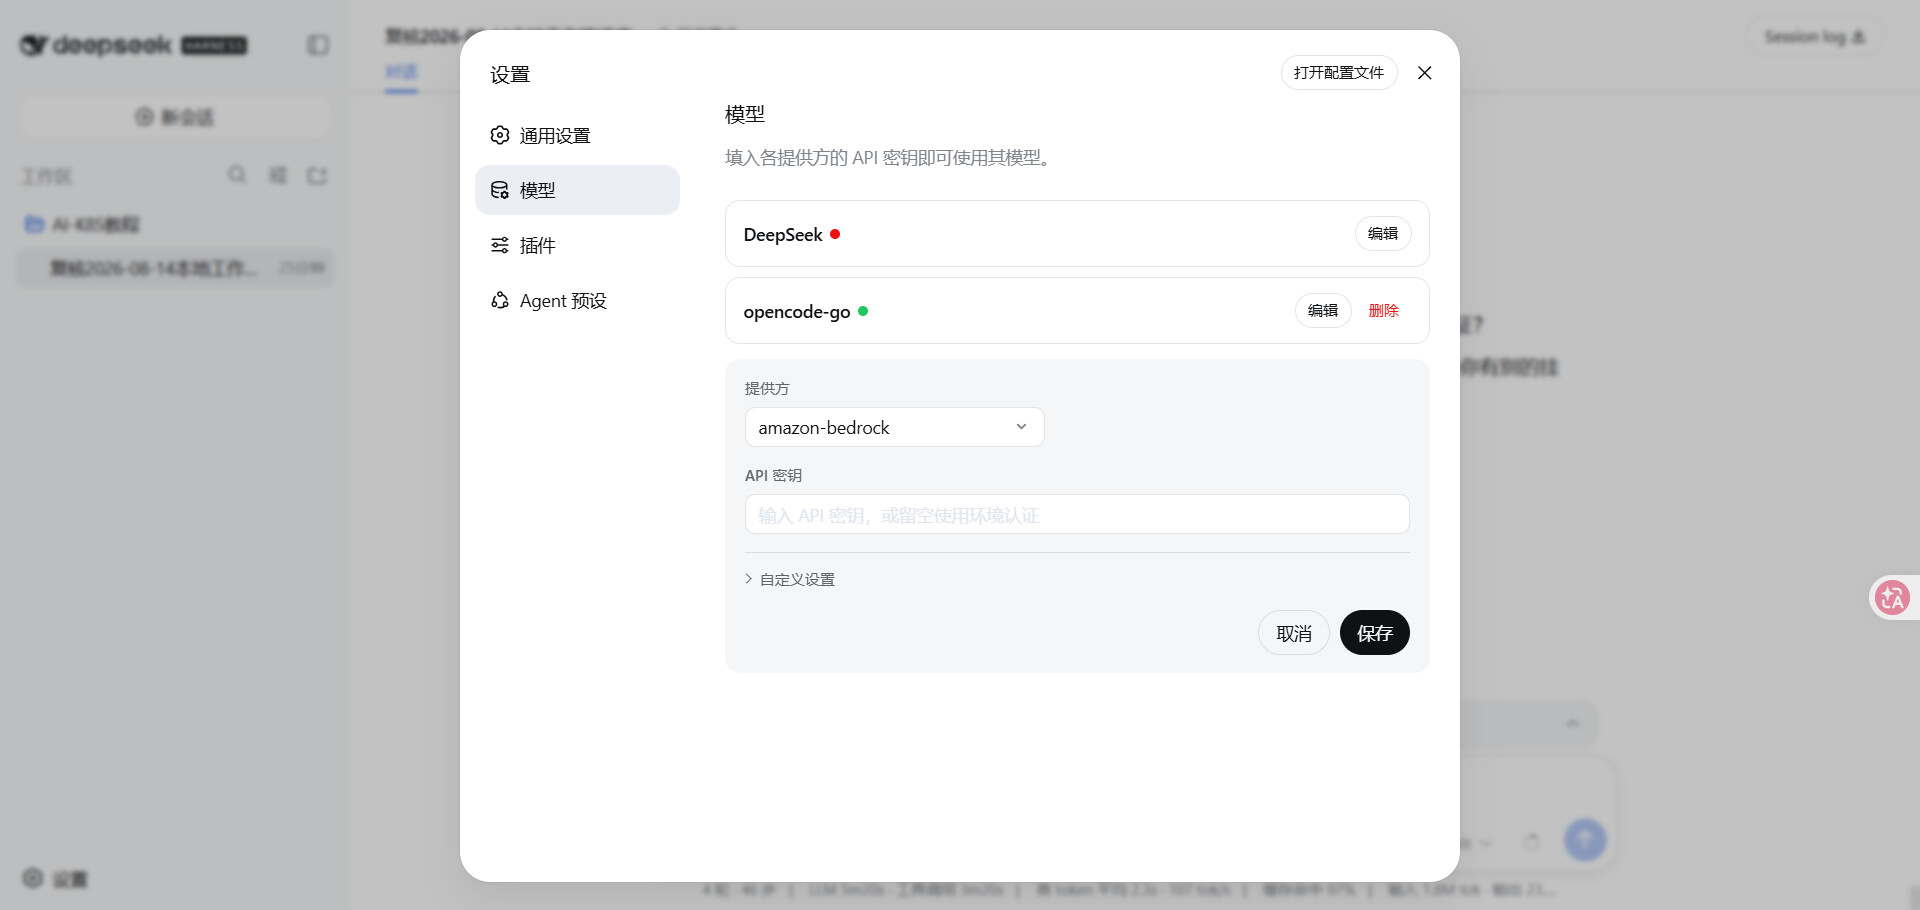Save the provider with 保存

1375,633
